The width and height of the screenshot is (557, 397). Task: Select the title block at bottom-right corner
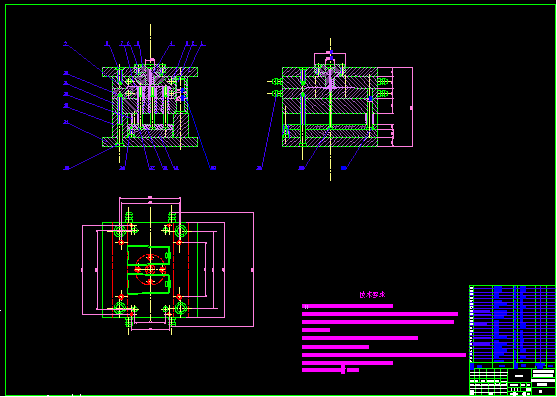coord(512,382)
